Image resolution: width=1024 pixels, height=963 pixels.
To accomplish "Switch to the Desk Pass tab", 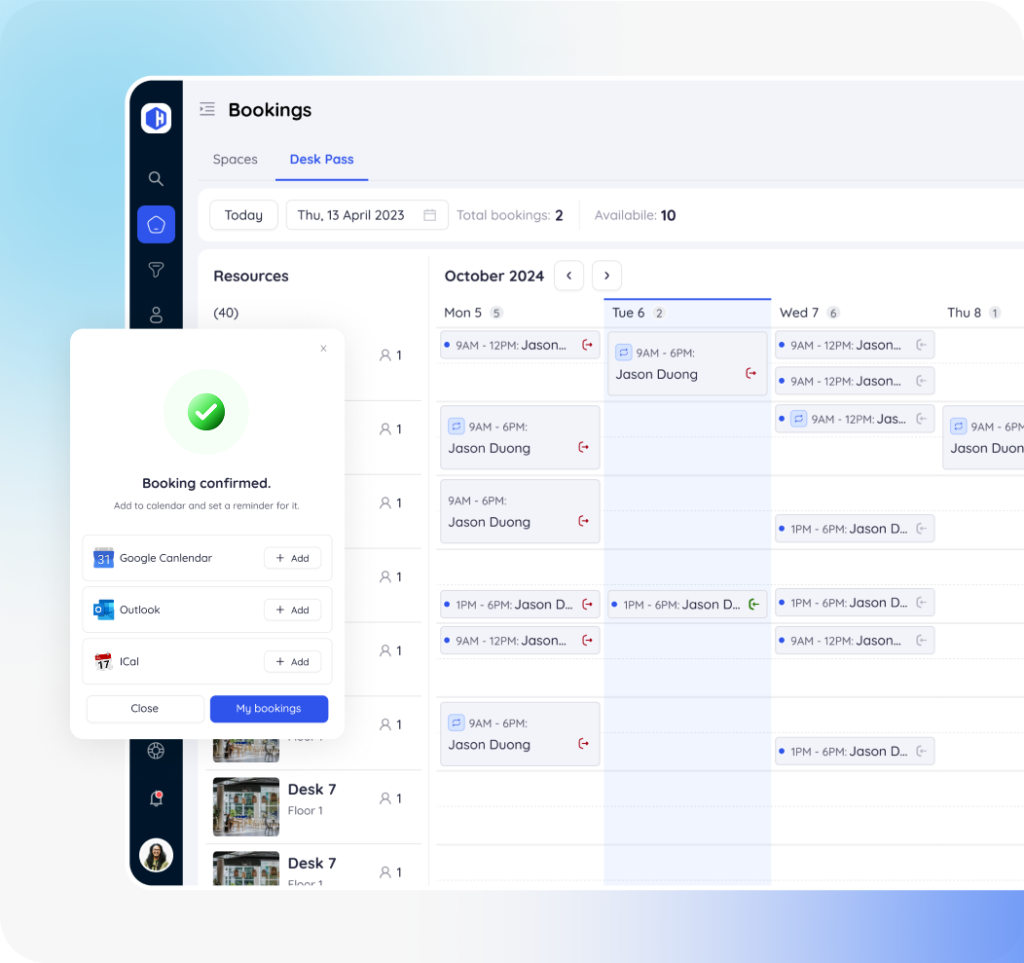I will pos(321,159).
